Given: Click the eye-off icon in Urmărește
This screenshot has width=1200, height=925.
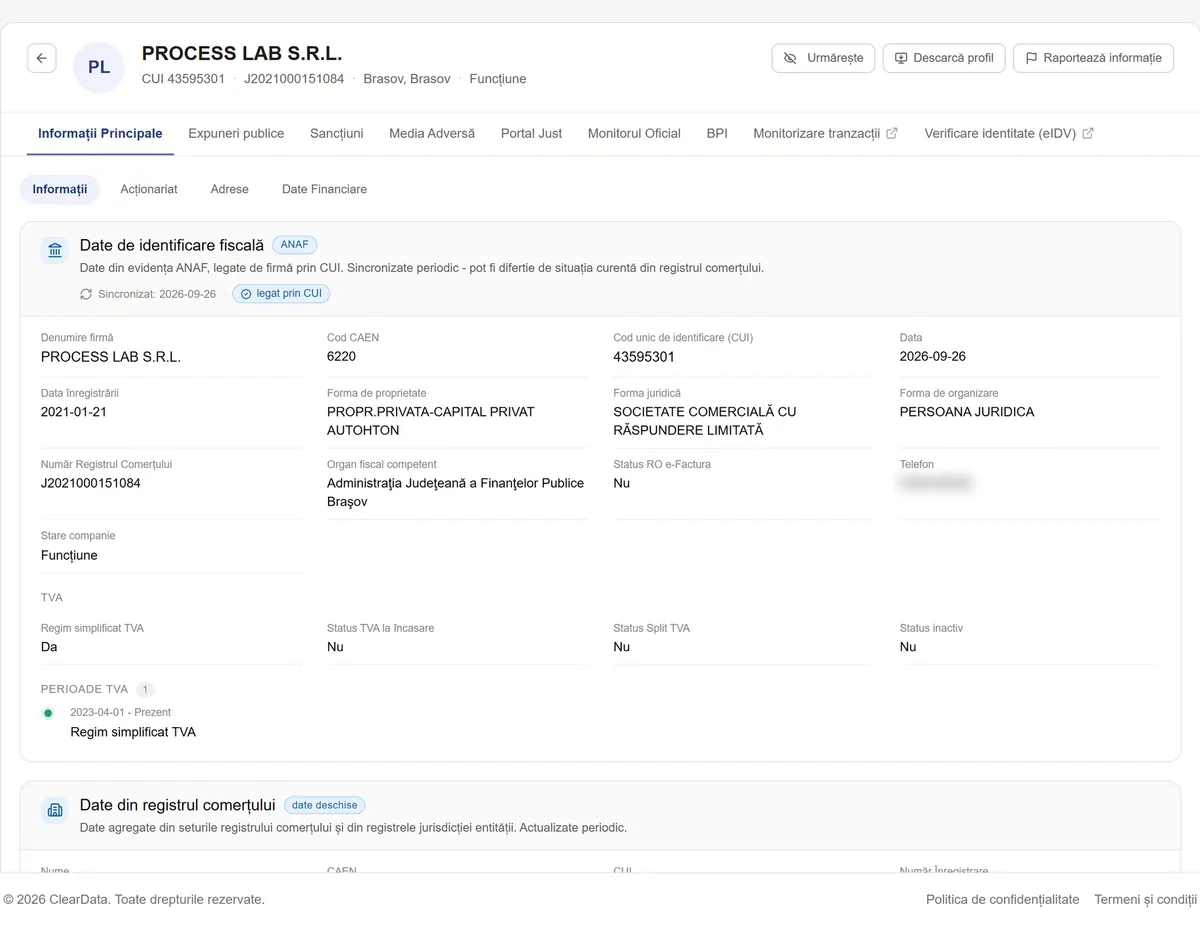Looking at the screenshot, I should [x=790, y=58].
